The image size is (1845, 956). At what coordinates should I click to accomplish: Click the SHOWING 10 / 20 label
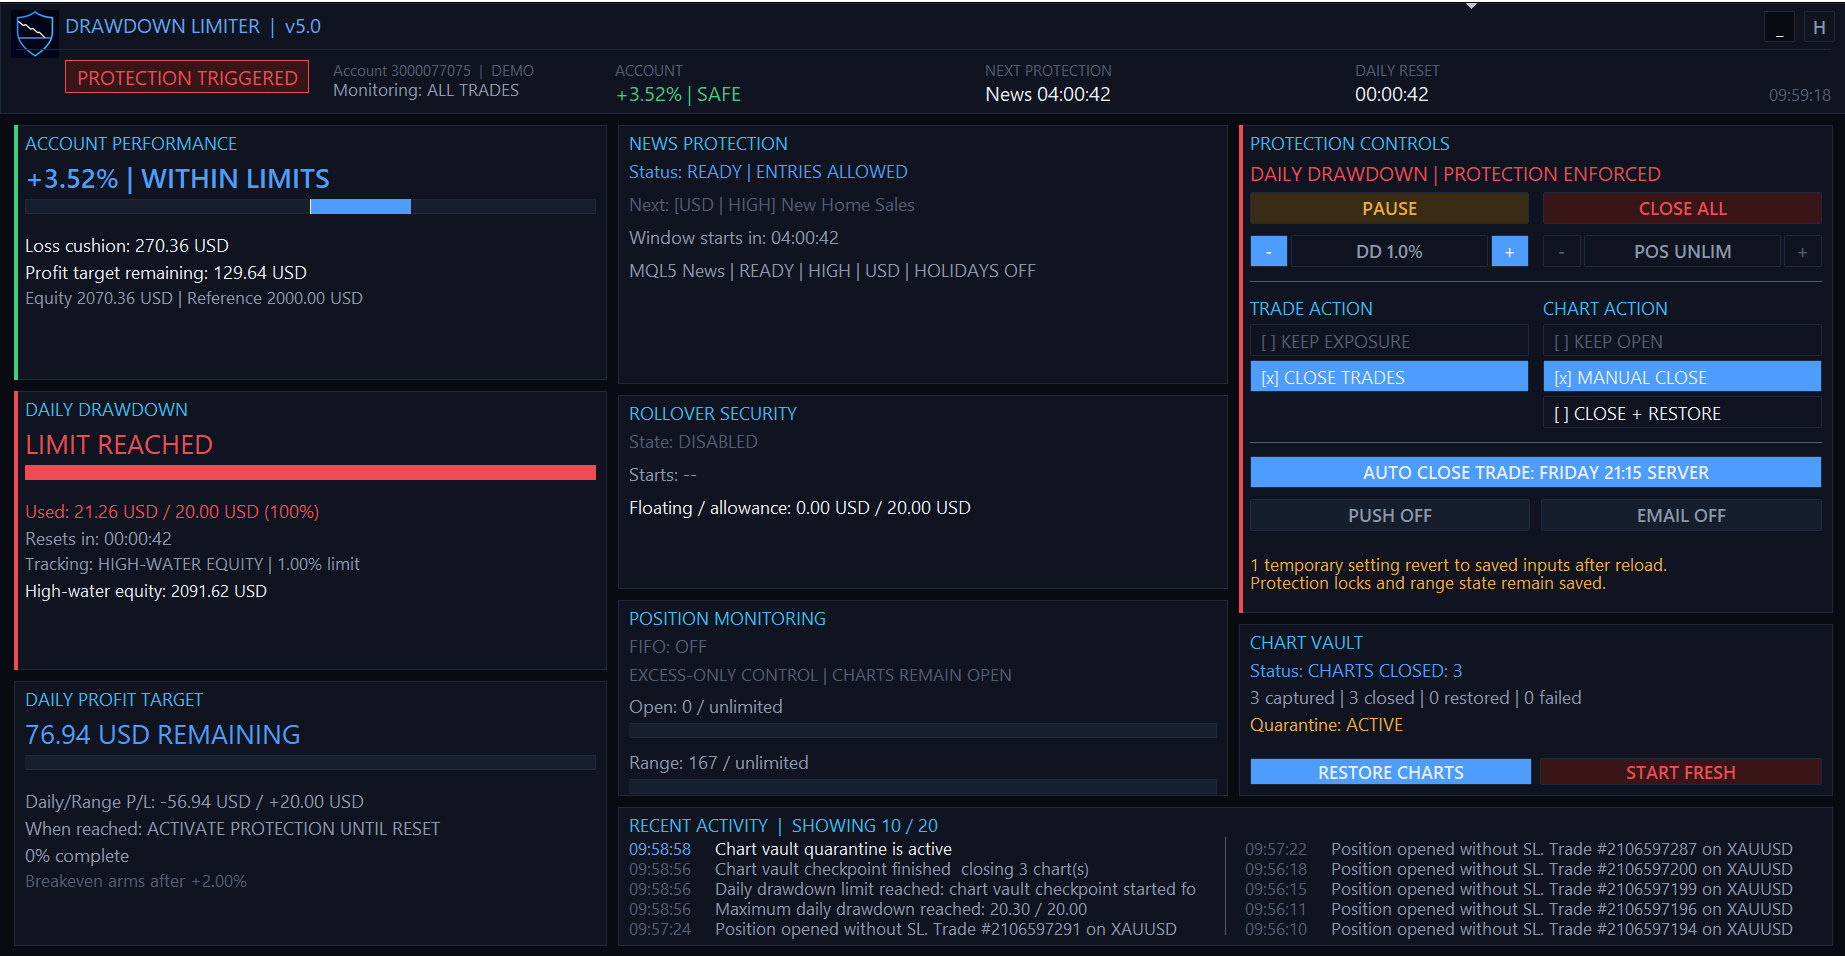point(865,826)
